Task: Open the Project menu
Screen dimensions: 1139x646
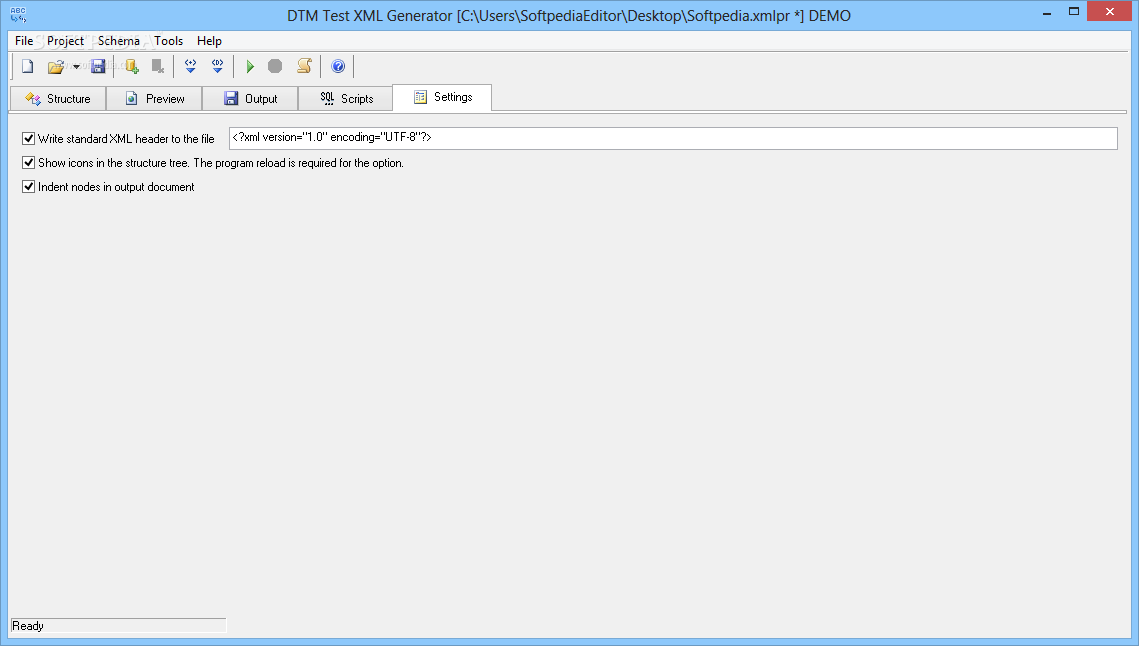Action: [65, 41]
